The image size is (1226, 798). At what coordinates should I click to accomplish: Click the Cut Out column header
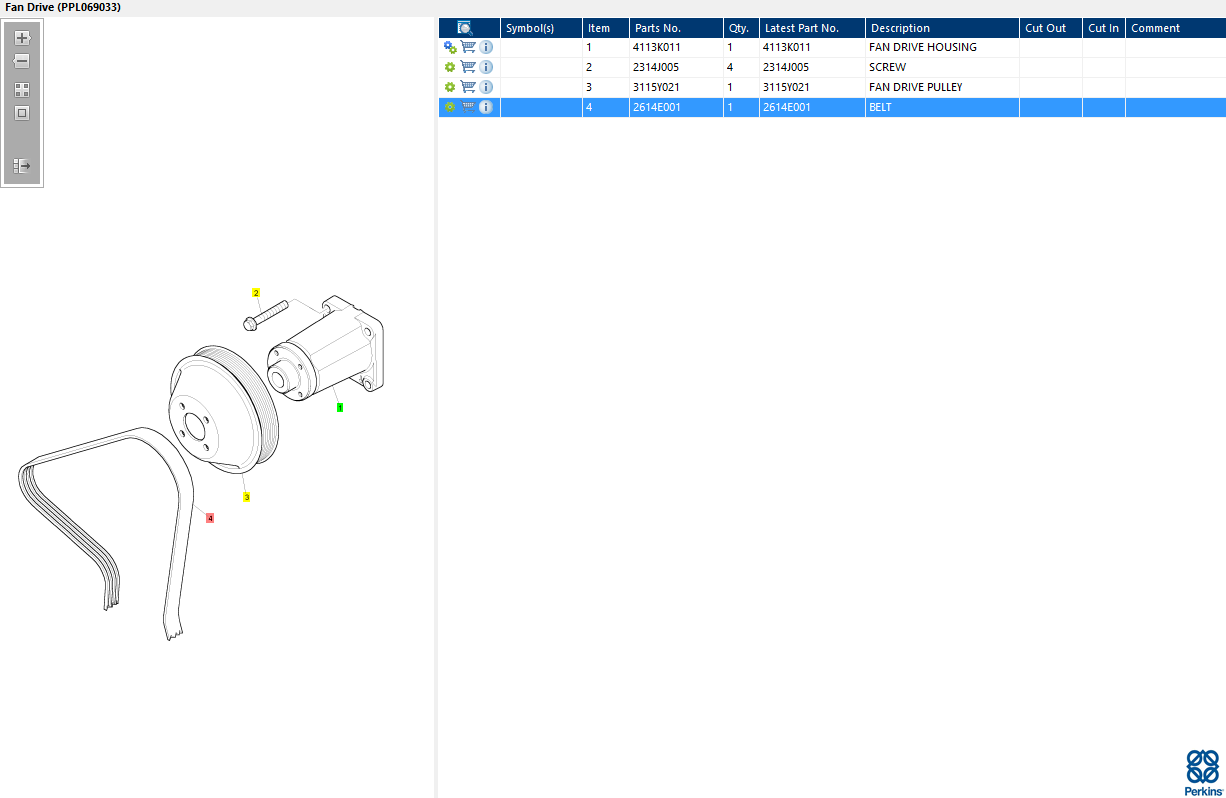1051,28
